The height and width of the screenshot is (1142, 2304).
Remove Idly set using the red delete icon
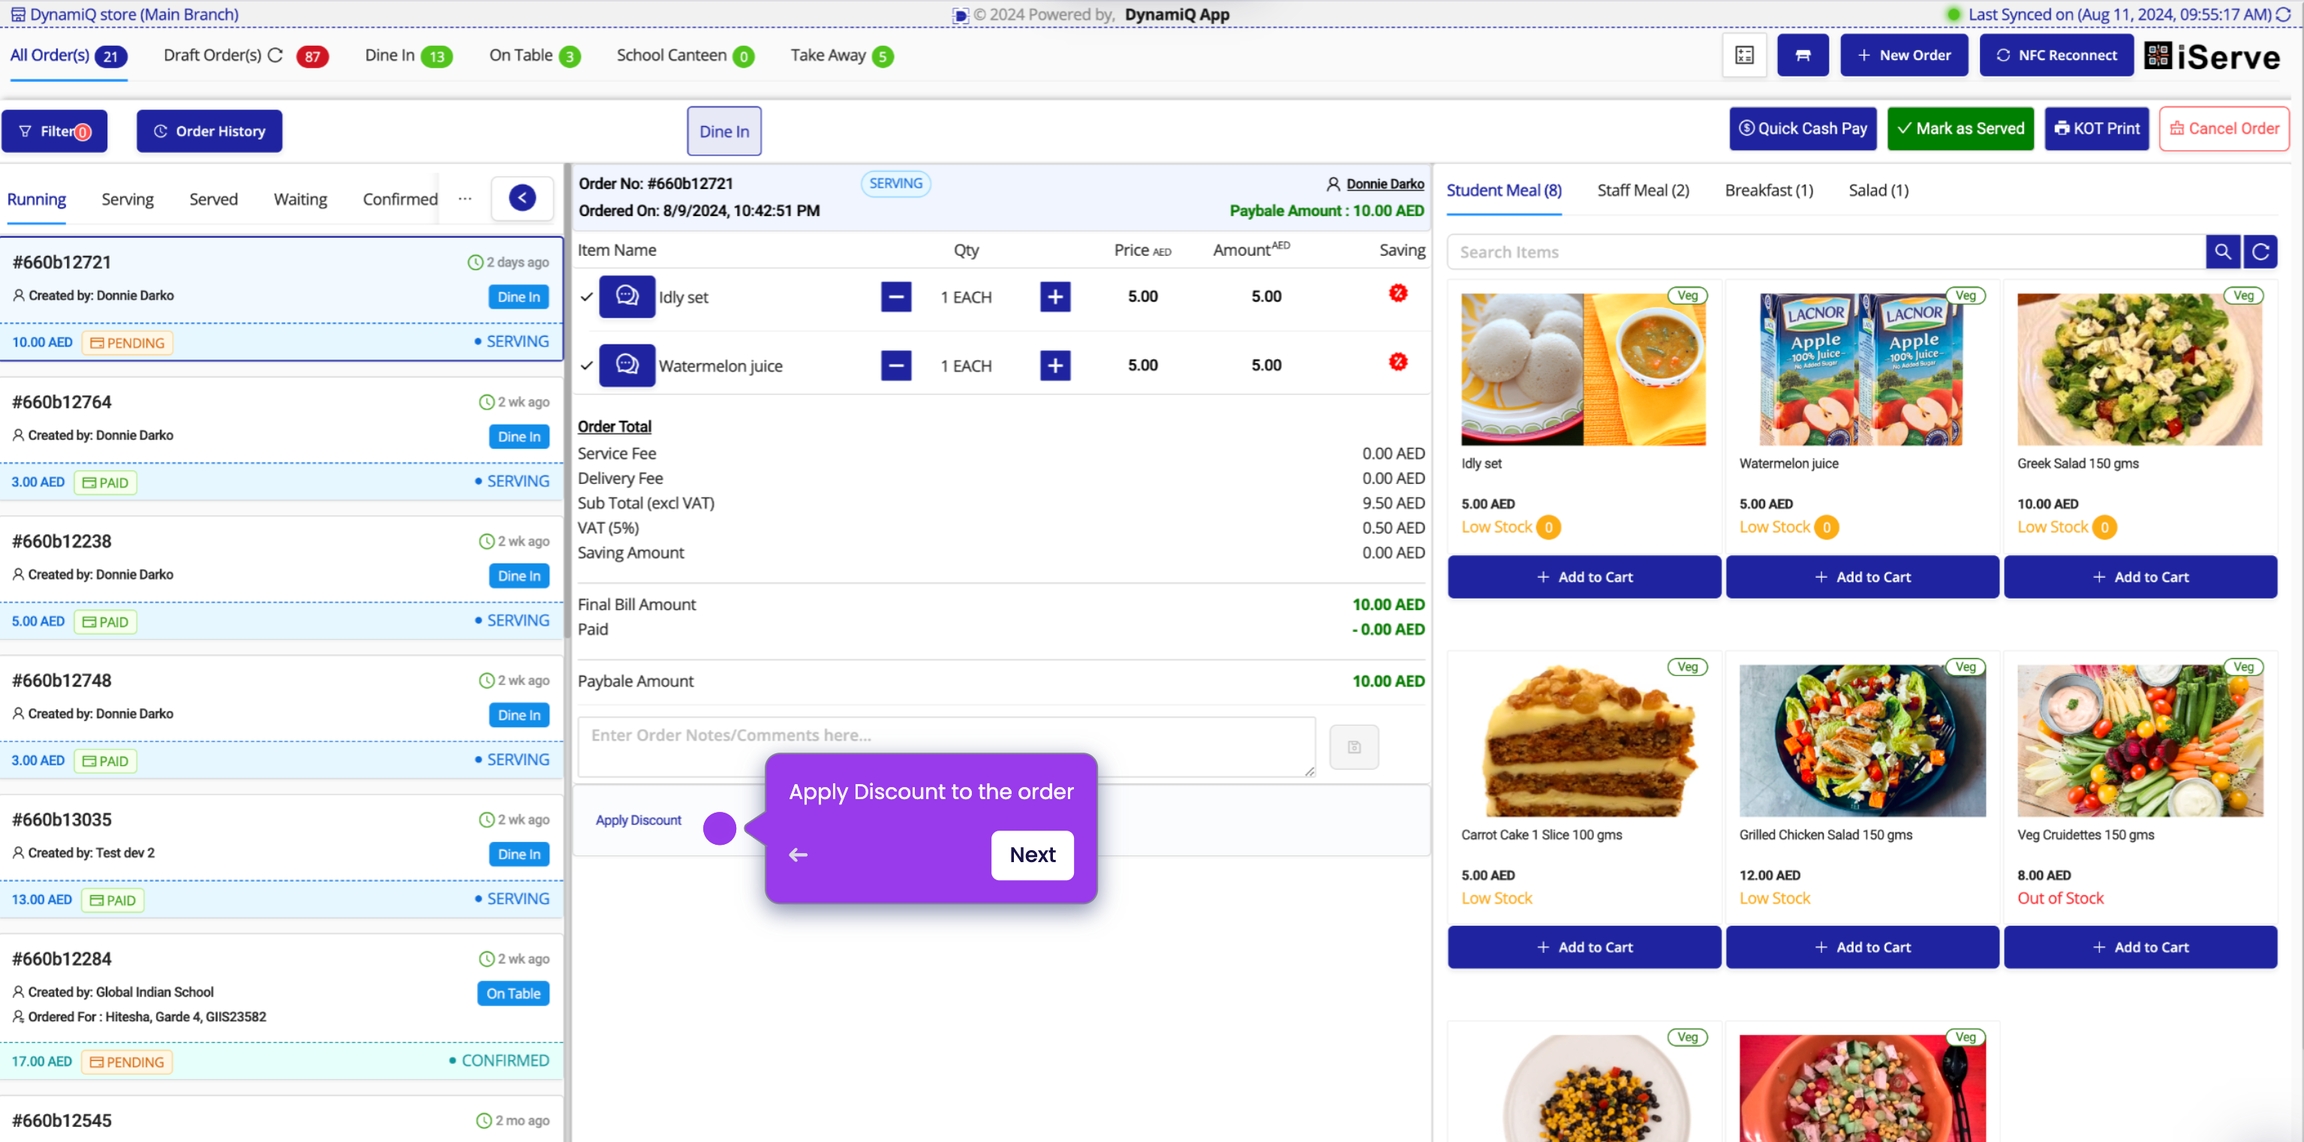pos(1398,294)
